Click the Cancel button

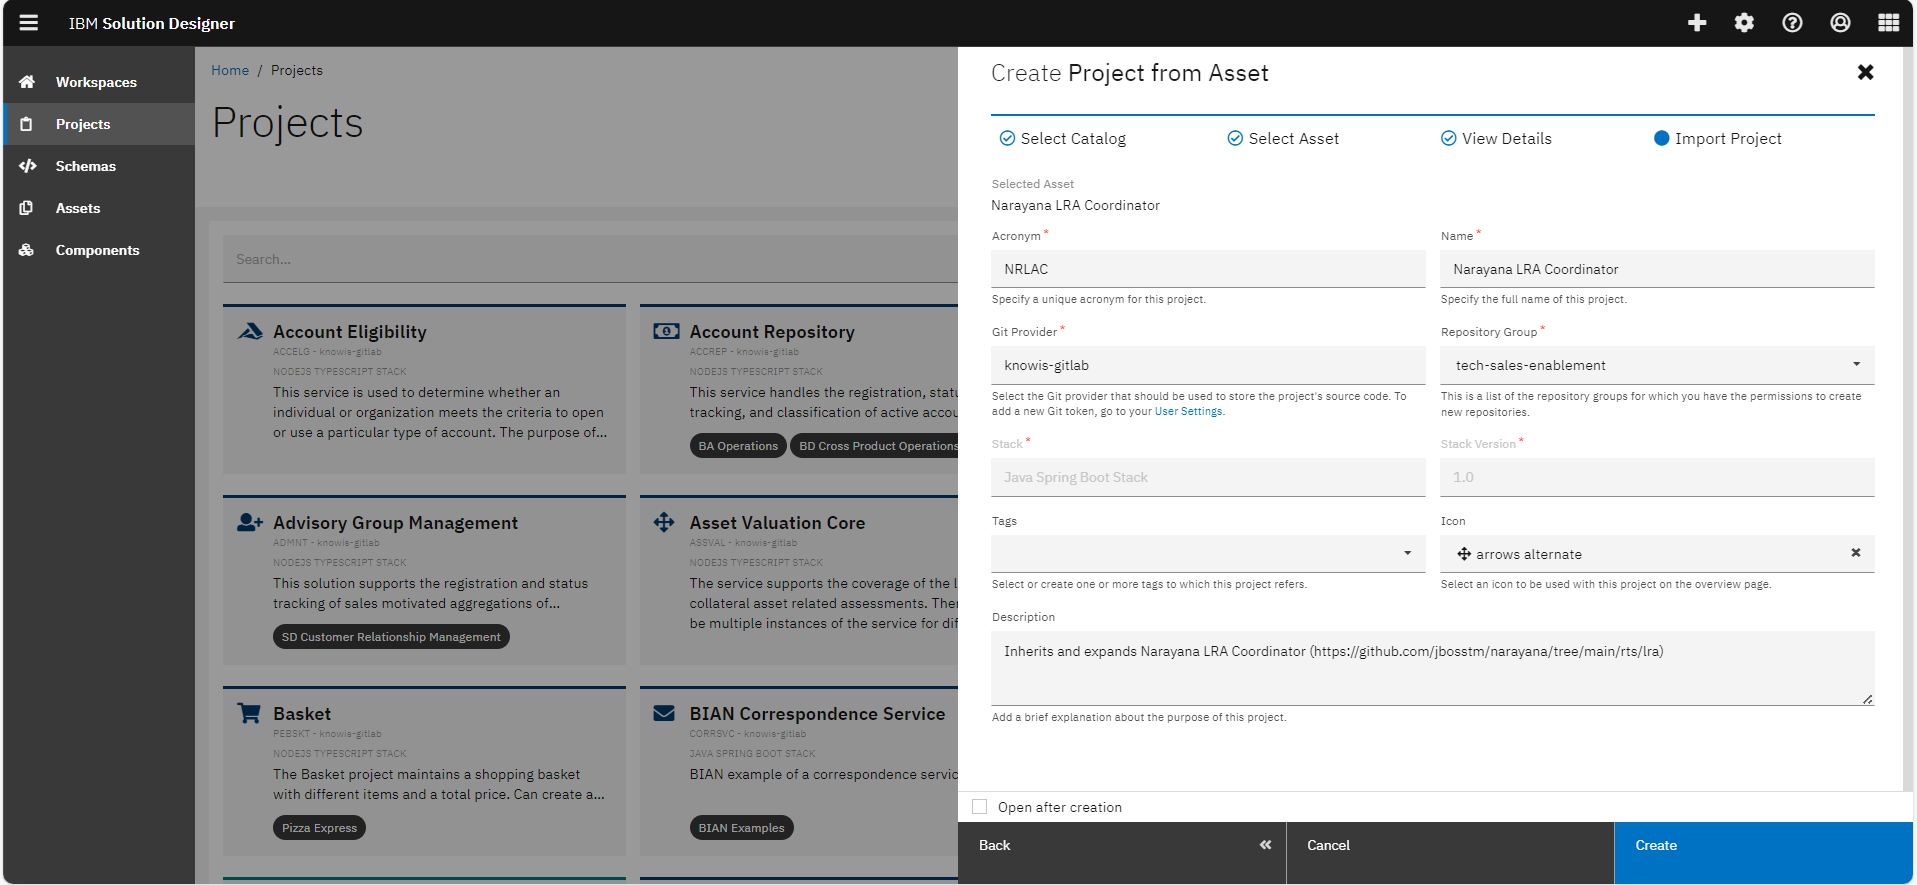1450,853
